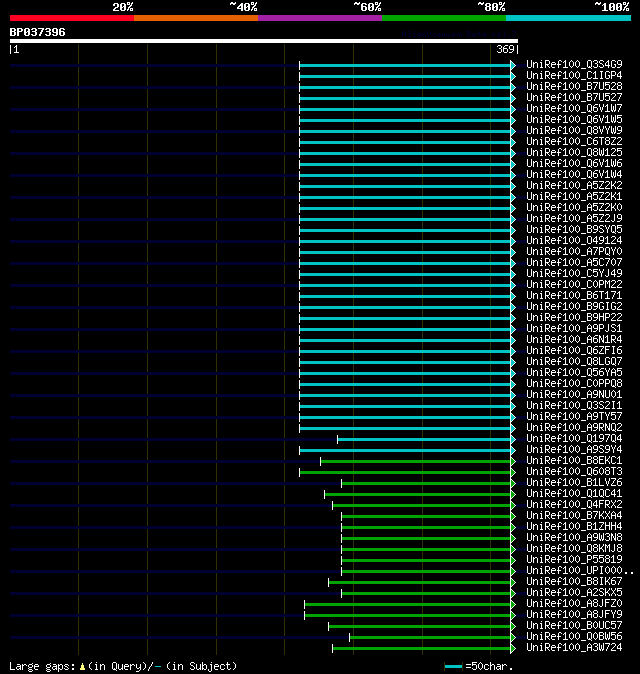Open the UniRef100_Q8KMJ8 hit

(x=574, y=548)
